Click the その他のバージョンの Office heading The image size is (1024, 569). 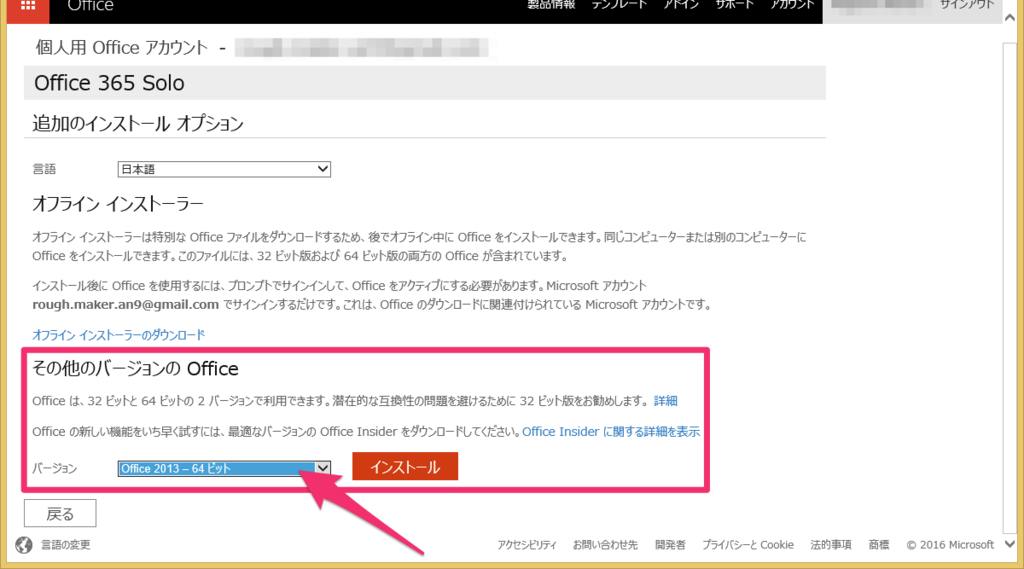(135, 368)
